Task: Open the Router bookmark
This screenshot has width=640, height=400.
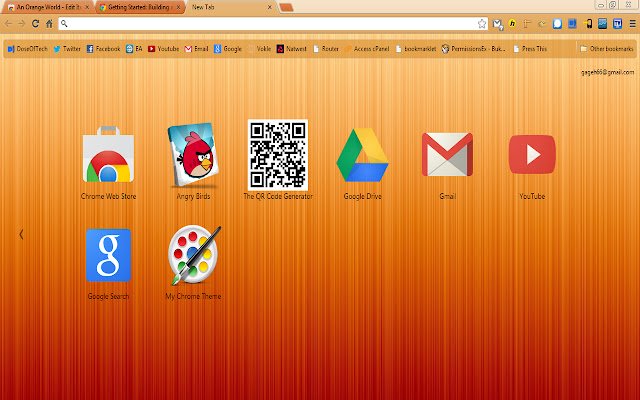Action: point(326,49)
